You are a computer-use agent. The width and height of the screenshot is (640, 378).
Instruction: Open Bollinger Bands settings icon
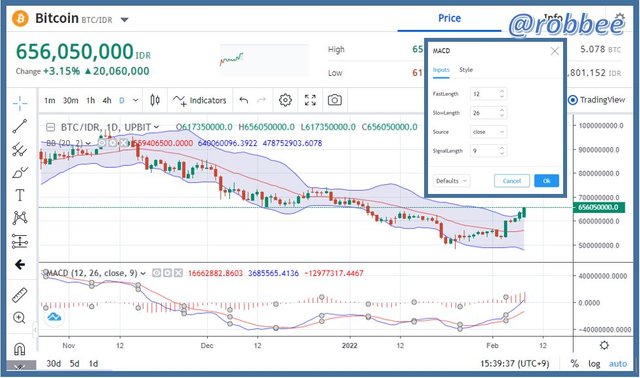pyautogui.click(x=112, y=143)
